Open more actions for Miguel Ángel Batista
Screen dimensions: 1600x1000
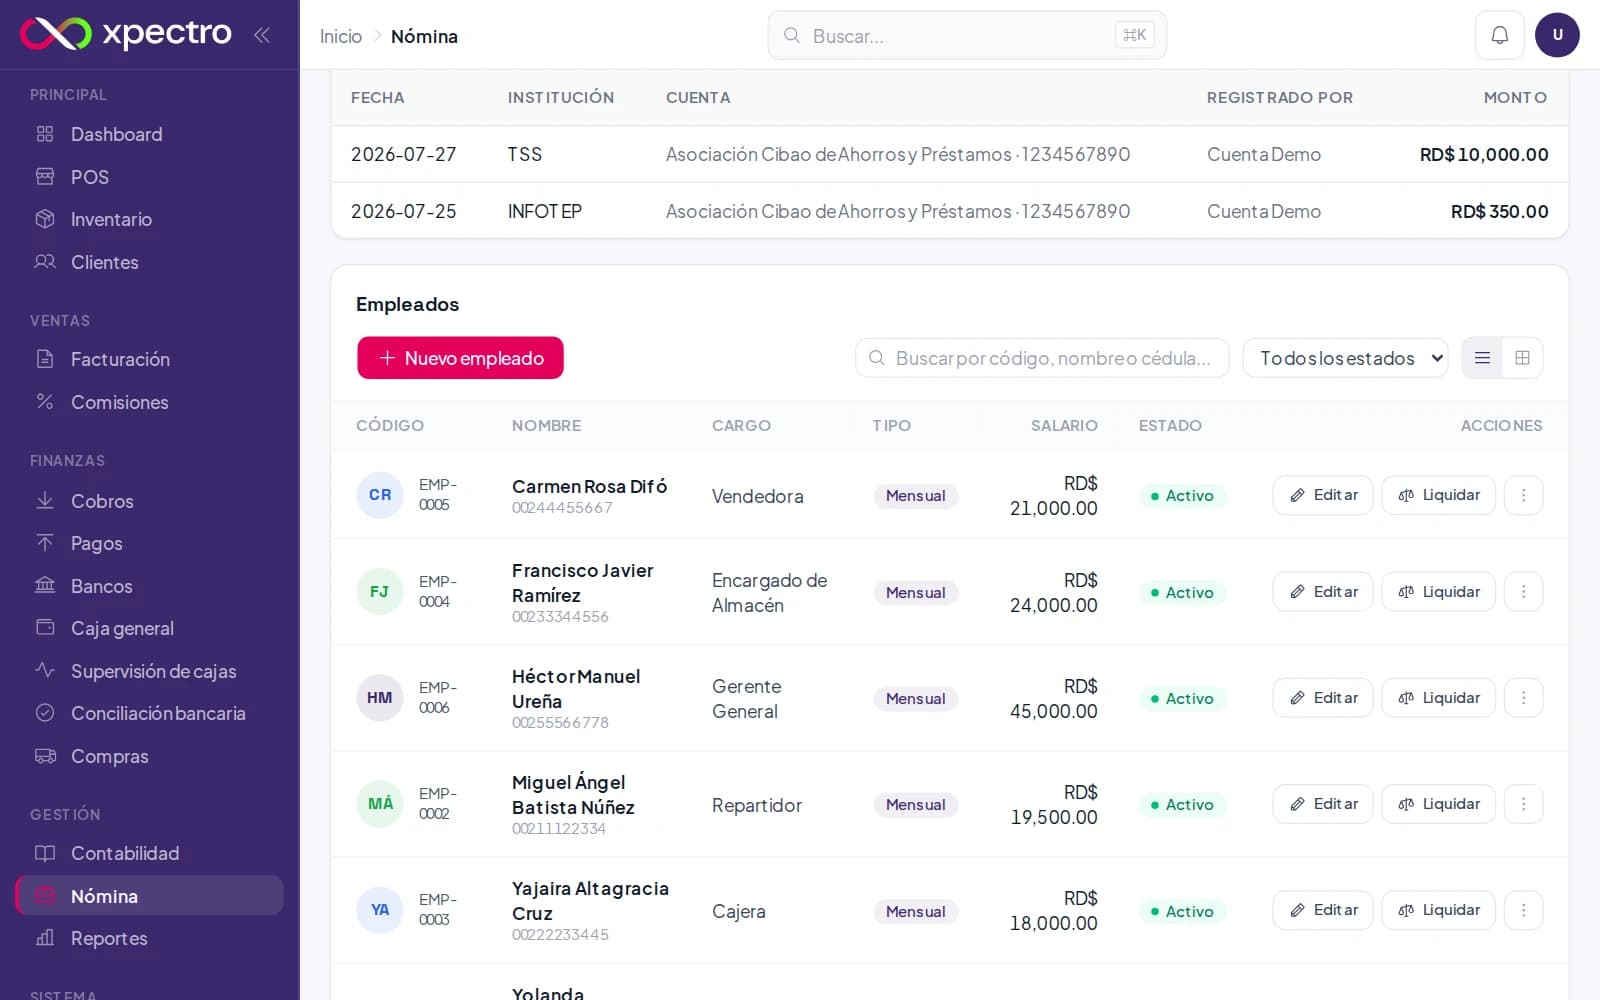1523,804
